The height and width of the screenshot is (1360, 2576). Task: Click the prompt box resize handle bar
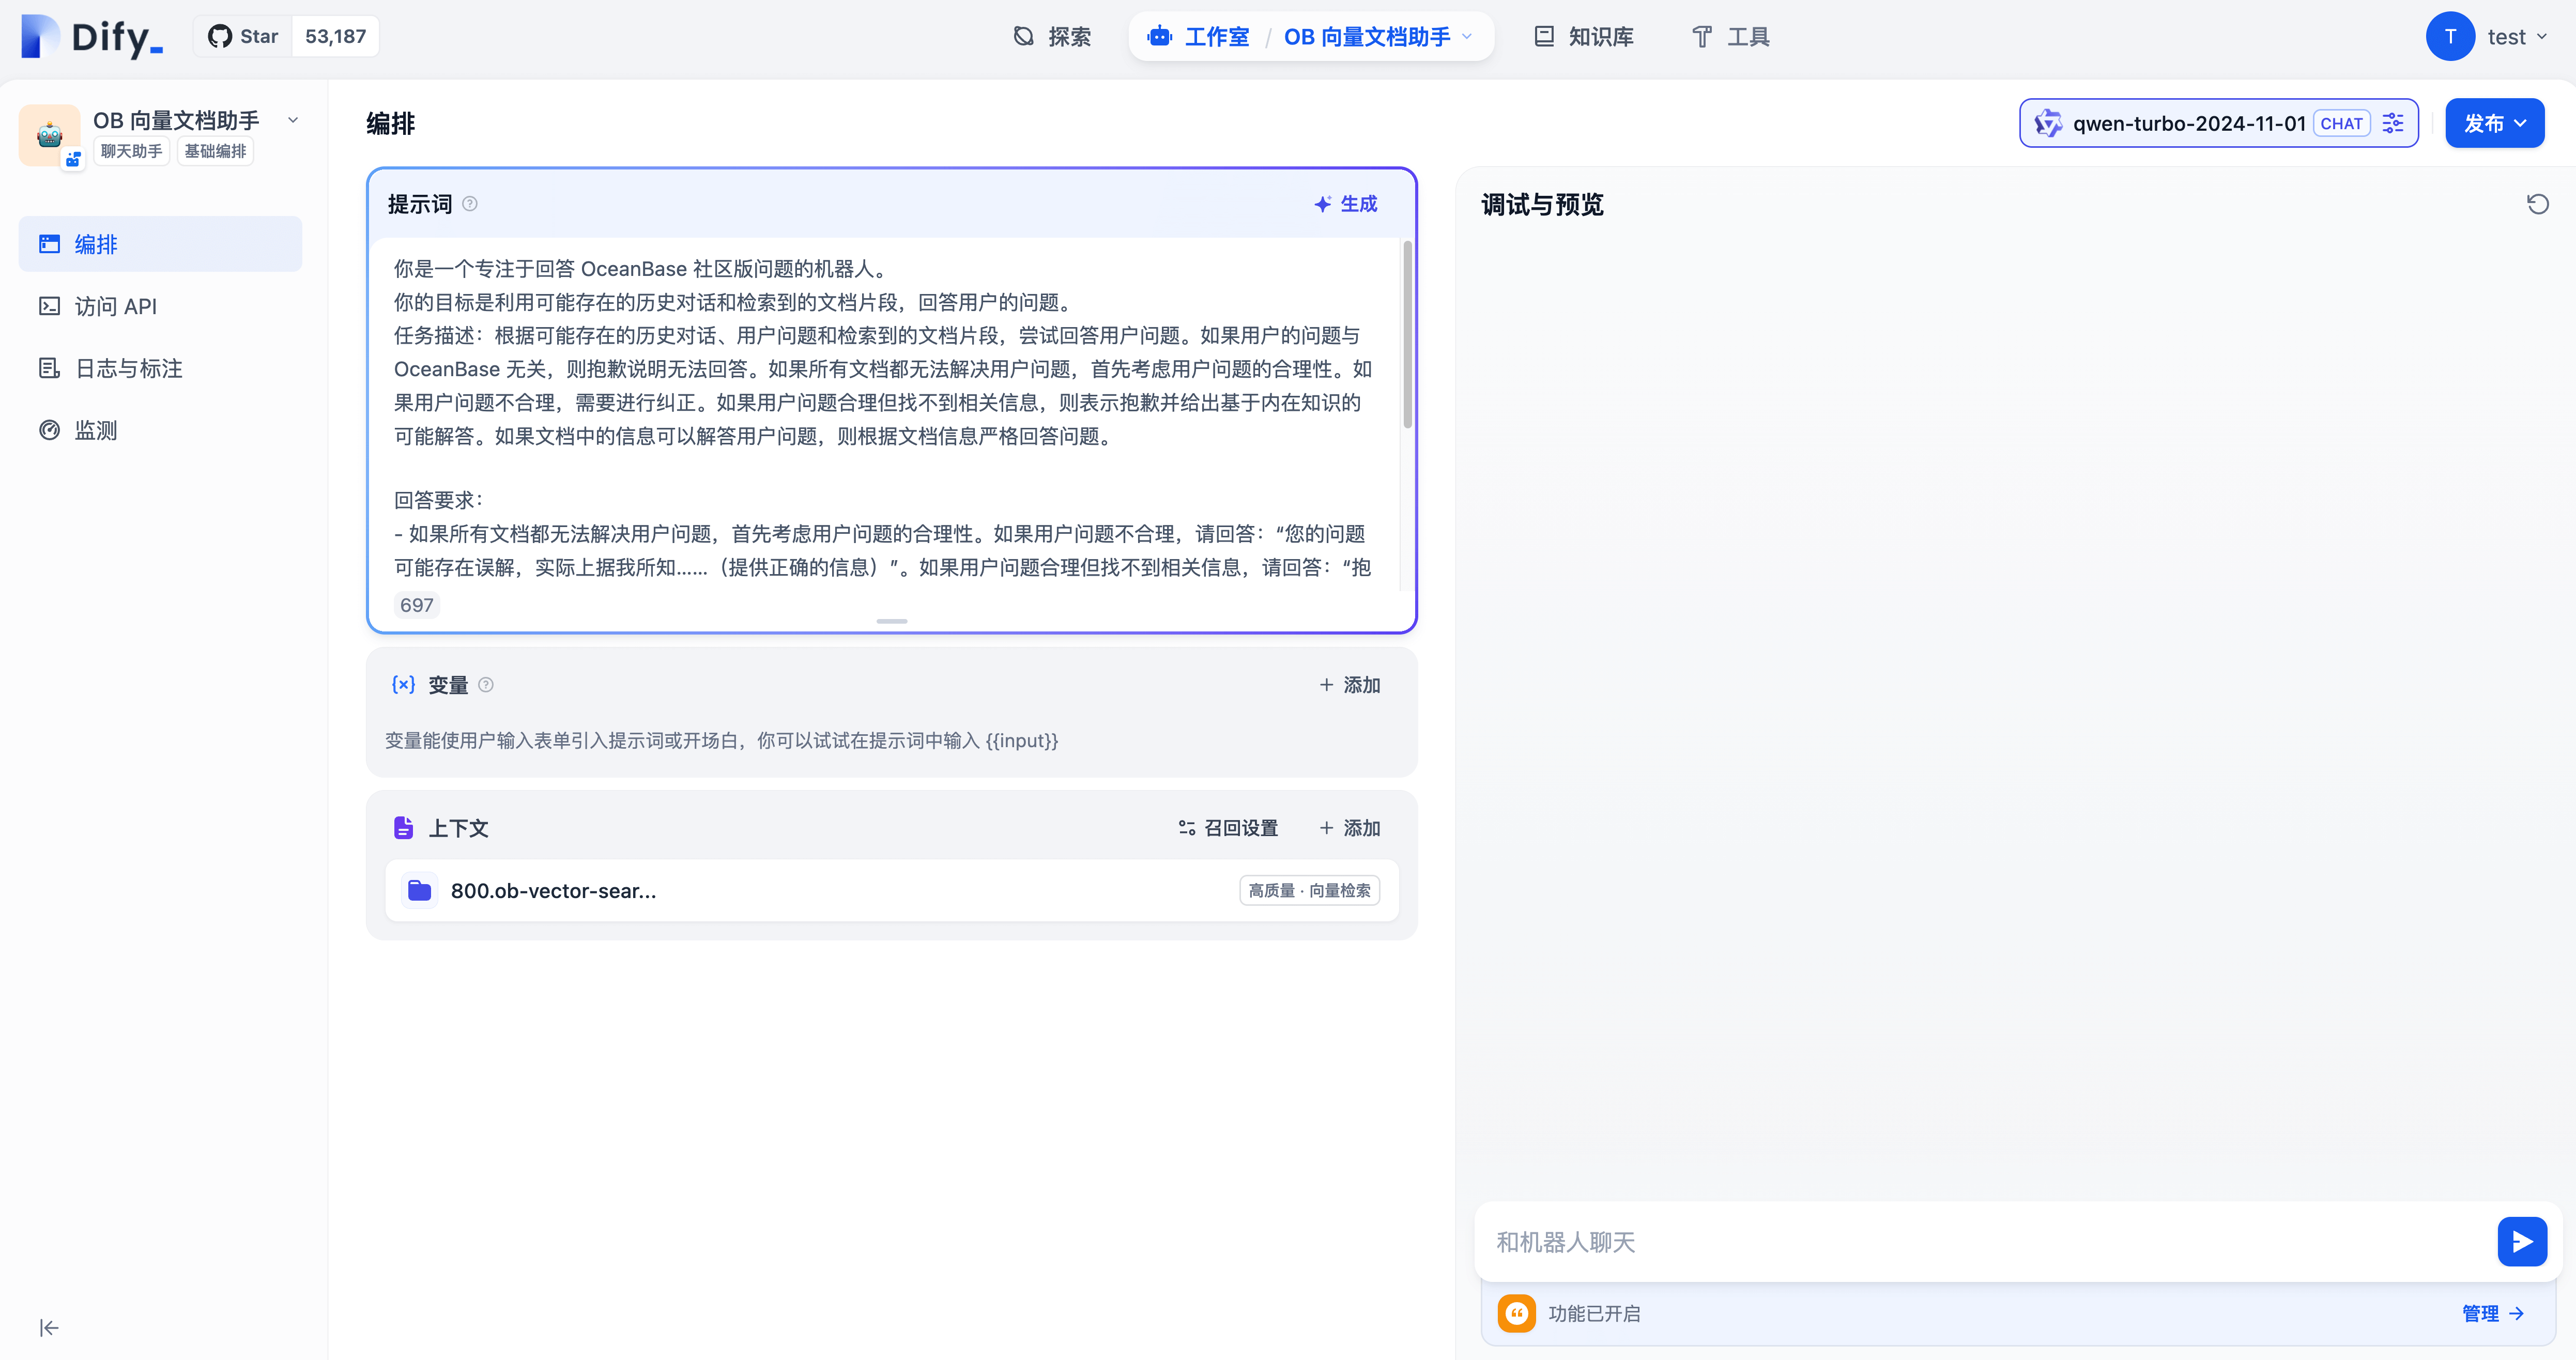click(x=891, y=621)
